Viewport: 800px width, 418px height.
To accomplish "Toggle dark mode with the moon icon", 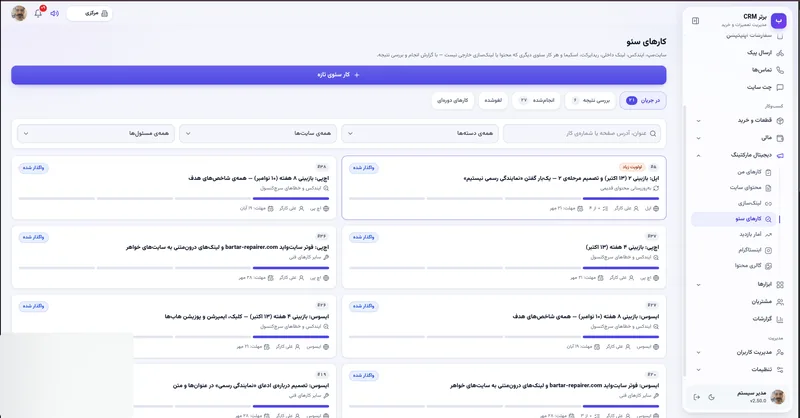I will [711, 397].
